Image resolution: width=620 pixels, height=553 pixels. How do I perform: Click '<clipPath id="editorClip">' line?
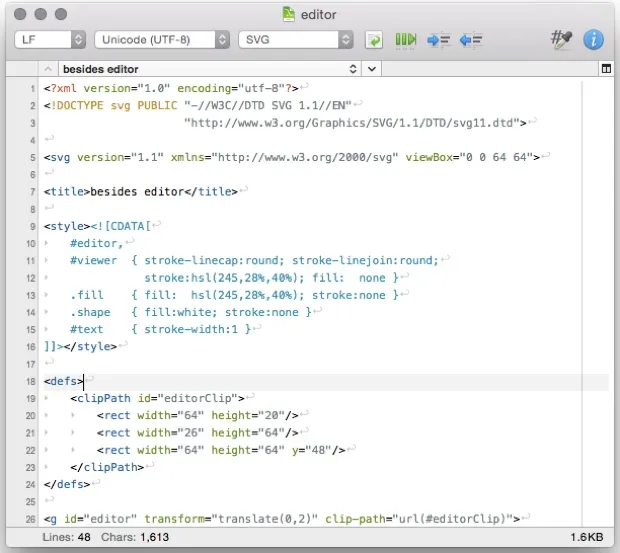tap(157, 398)
